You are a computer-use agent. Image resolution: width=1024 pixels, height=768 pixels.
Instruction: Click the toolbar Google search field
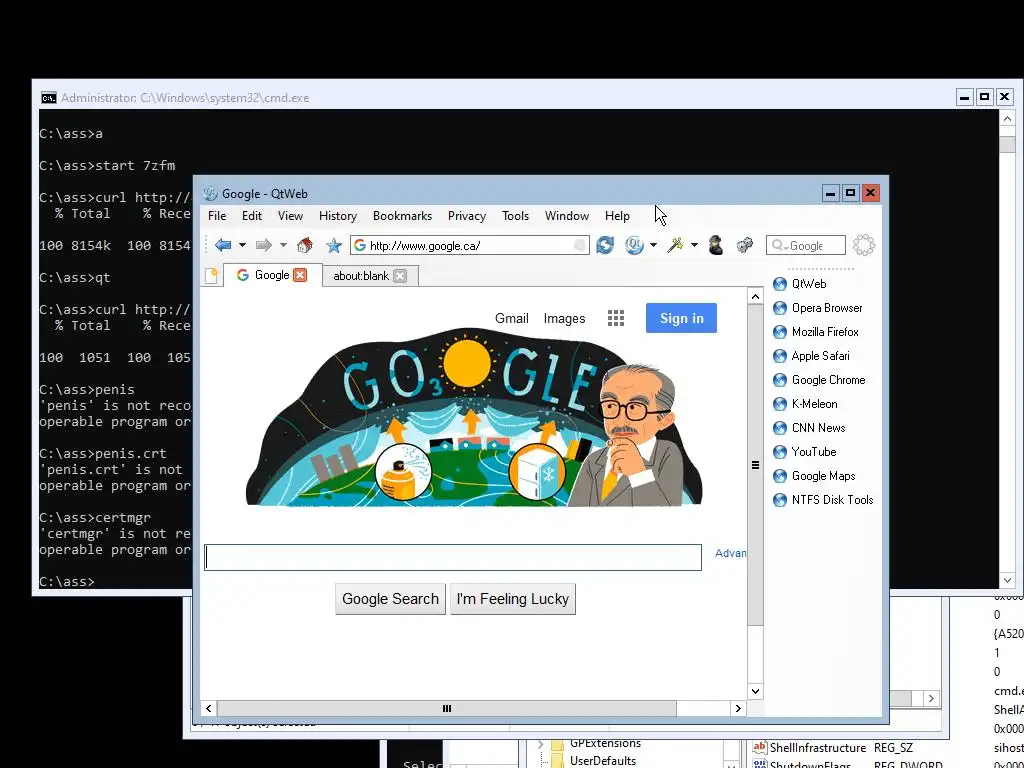806,246
